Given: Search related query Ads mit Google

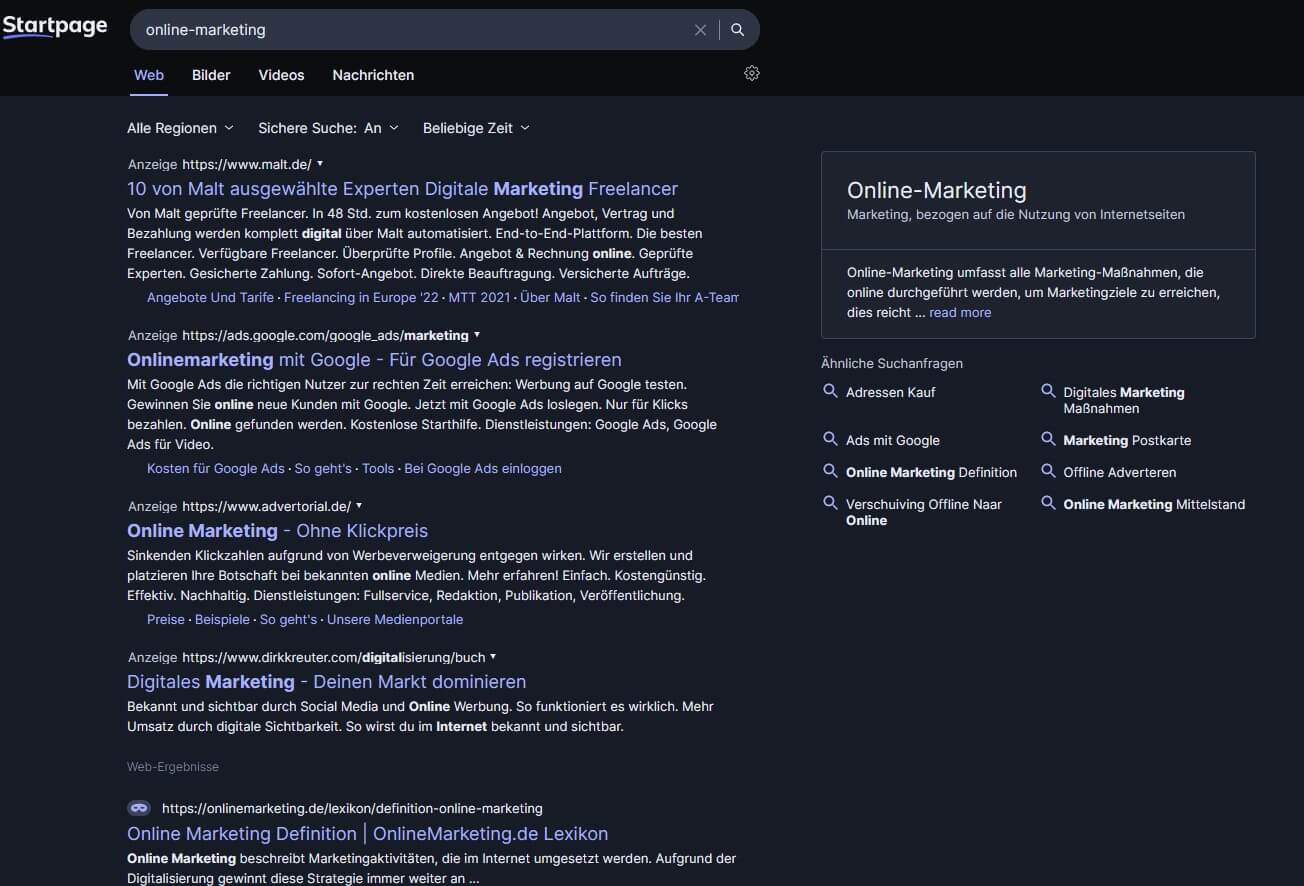Looking at the screenshot, I should 893,440.
